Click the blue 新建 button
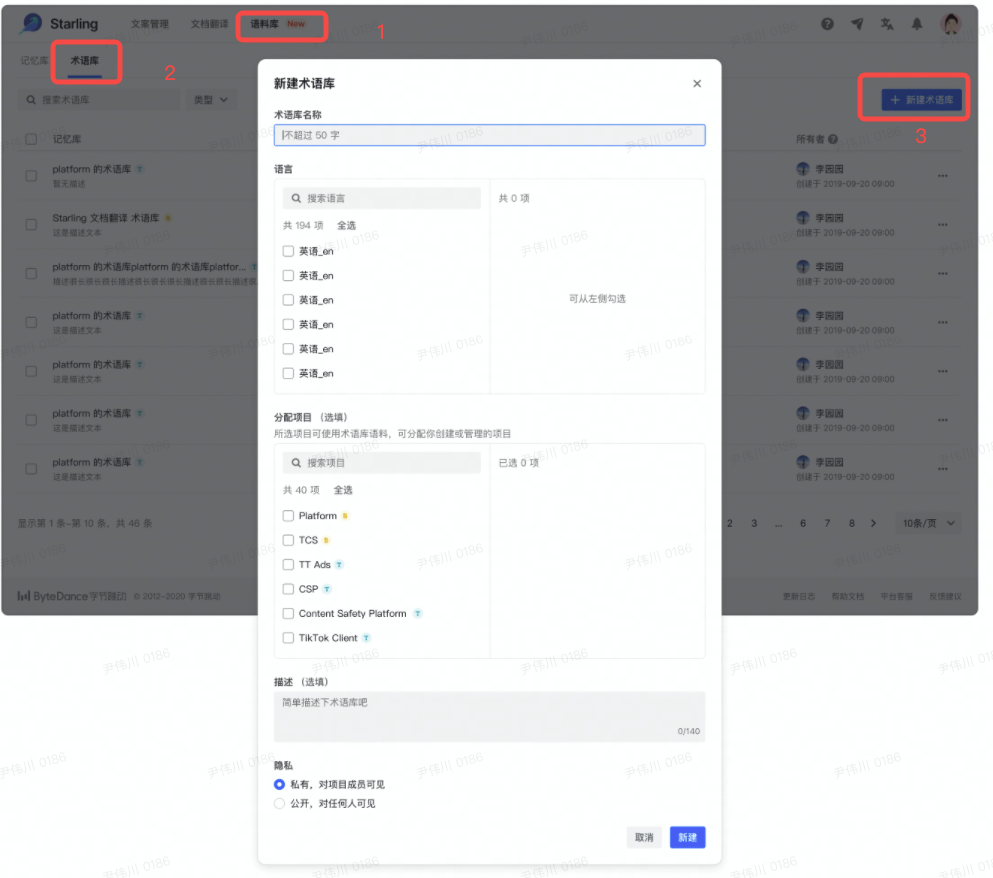993x878 pixels. coord(687,838)
